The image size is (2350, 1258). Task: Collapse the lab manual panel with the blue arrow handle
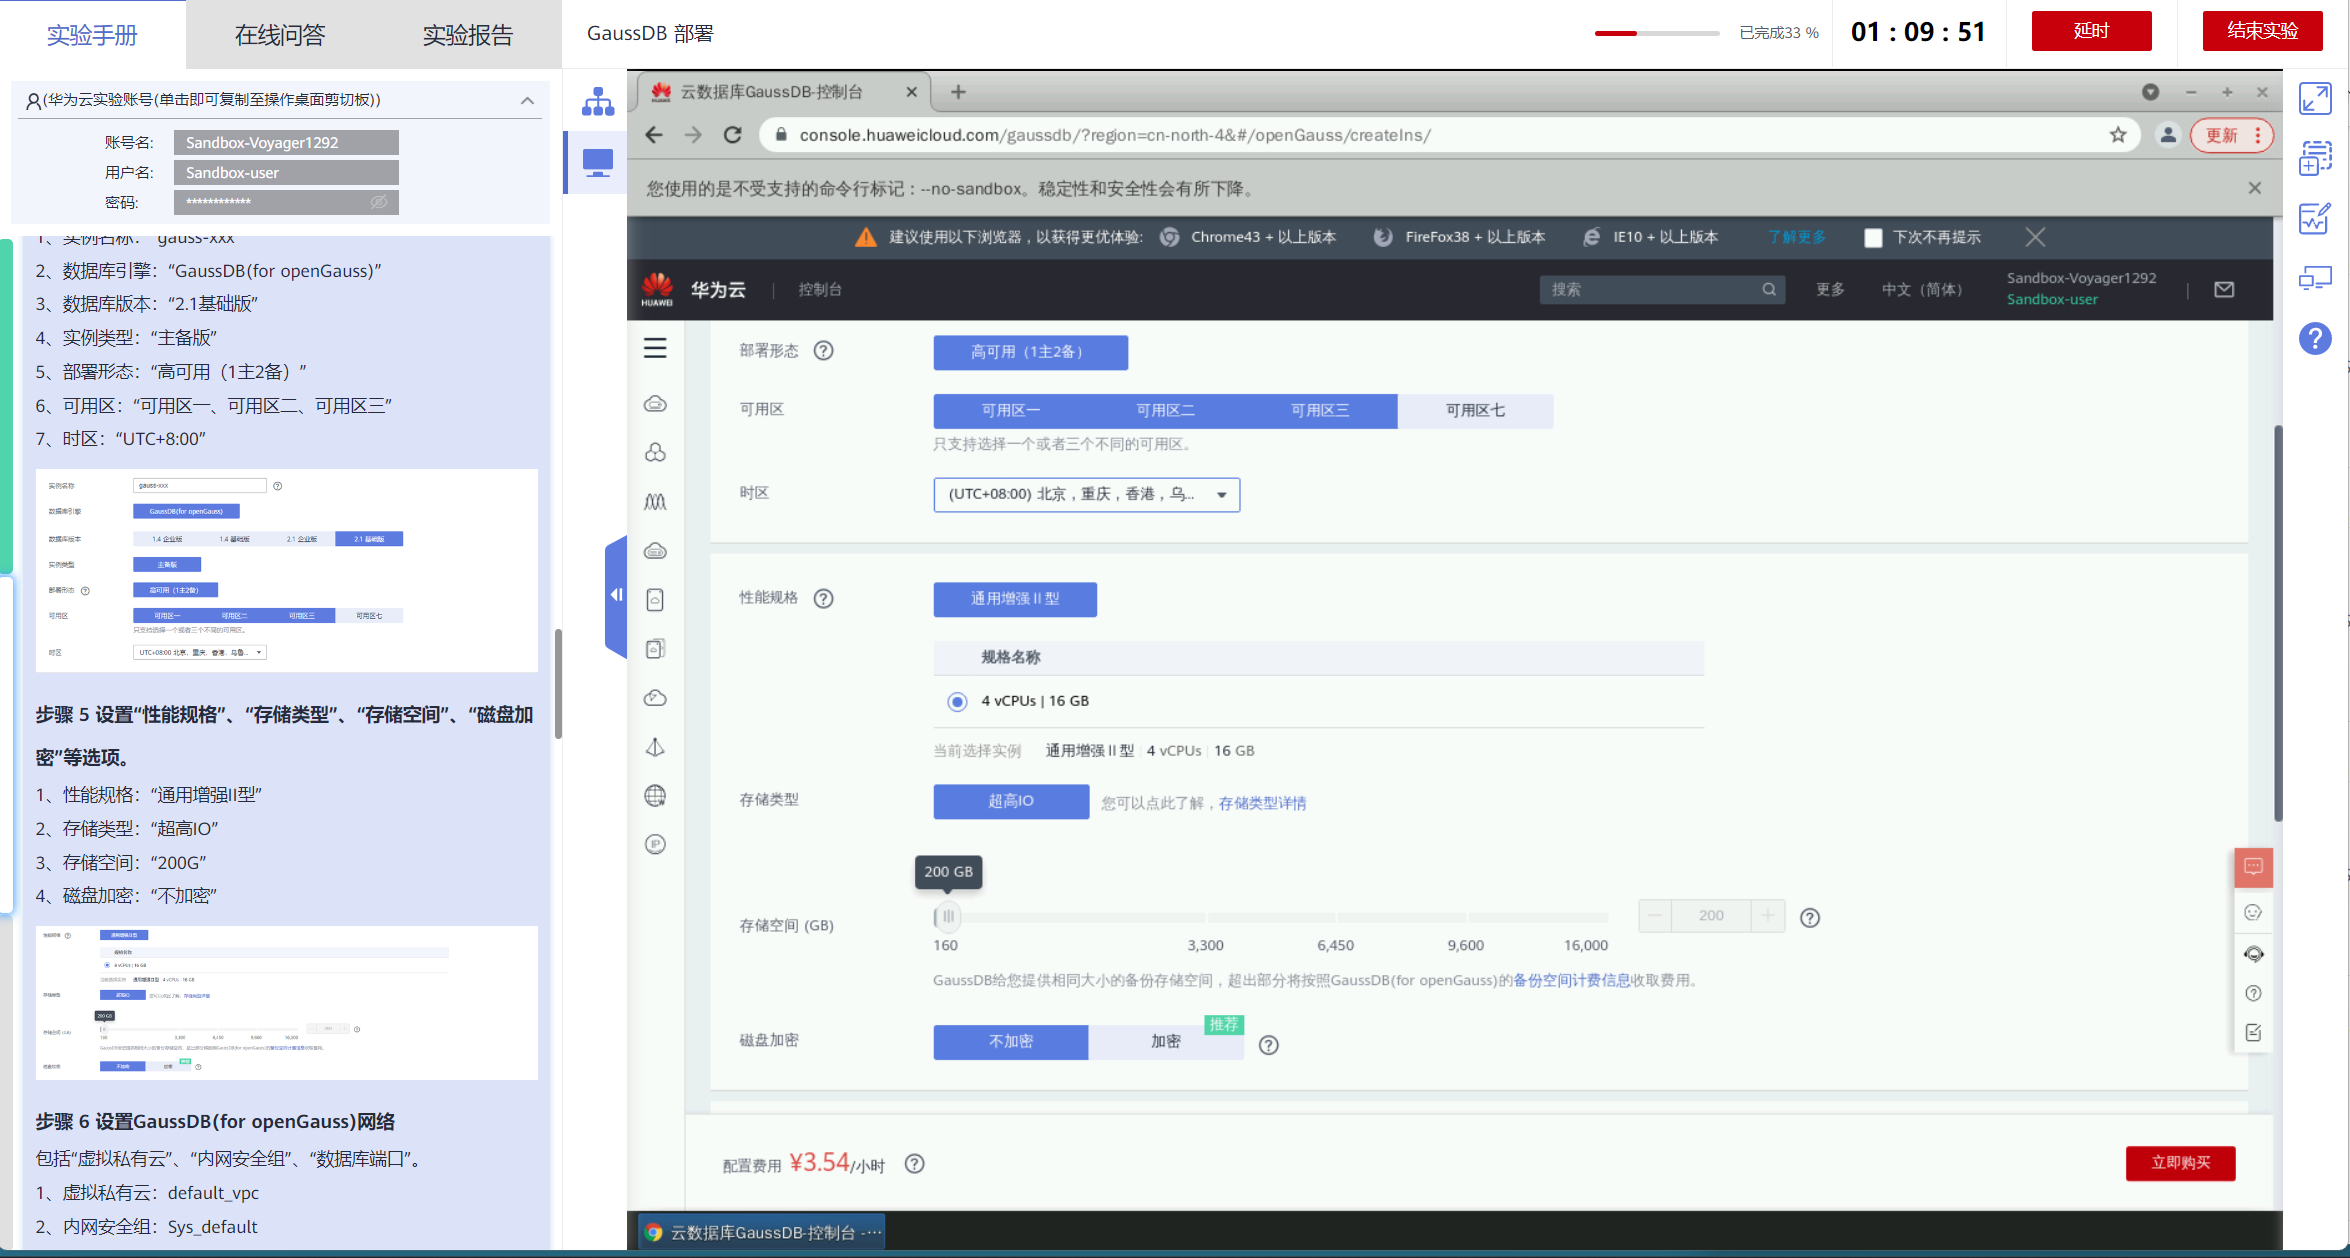(616, 595)
